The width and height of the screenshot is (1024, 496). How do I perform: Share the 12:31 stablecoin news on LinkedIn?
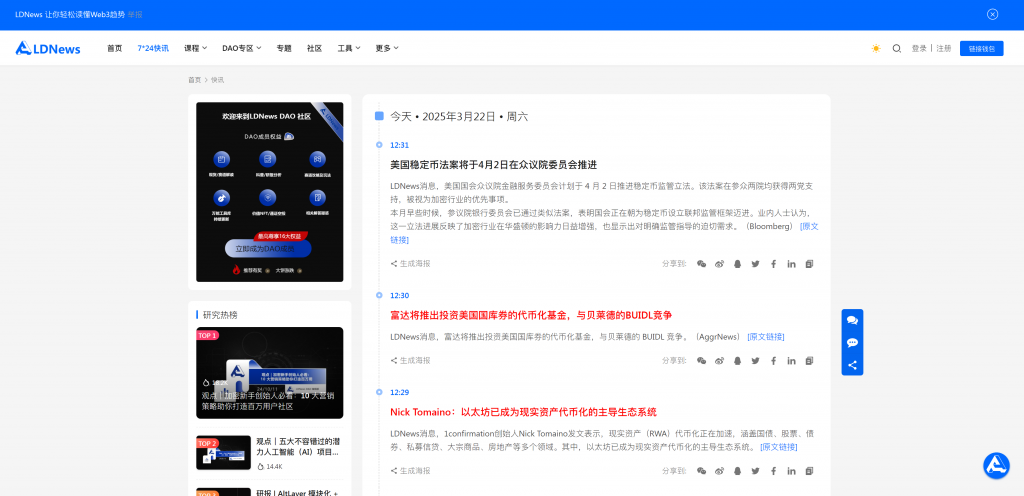coord(792,264)
